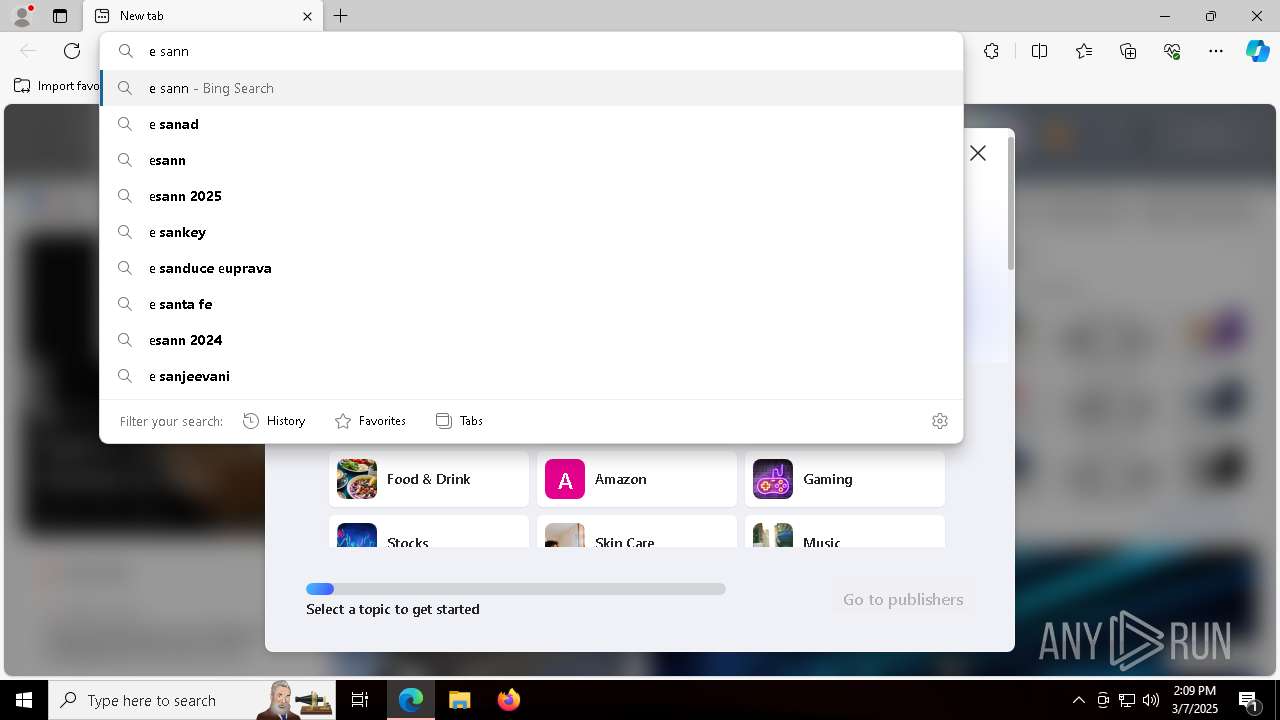The width and height of the screenshot is (1280, 720).
Task: Click the topic selection progress bar
Action: pyautogui.click(x=516, y=589)
